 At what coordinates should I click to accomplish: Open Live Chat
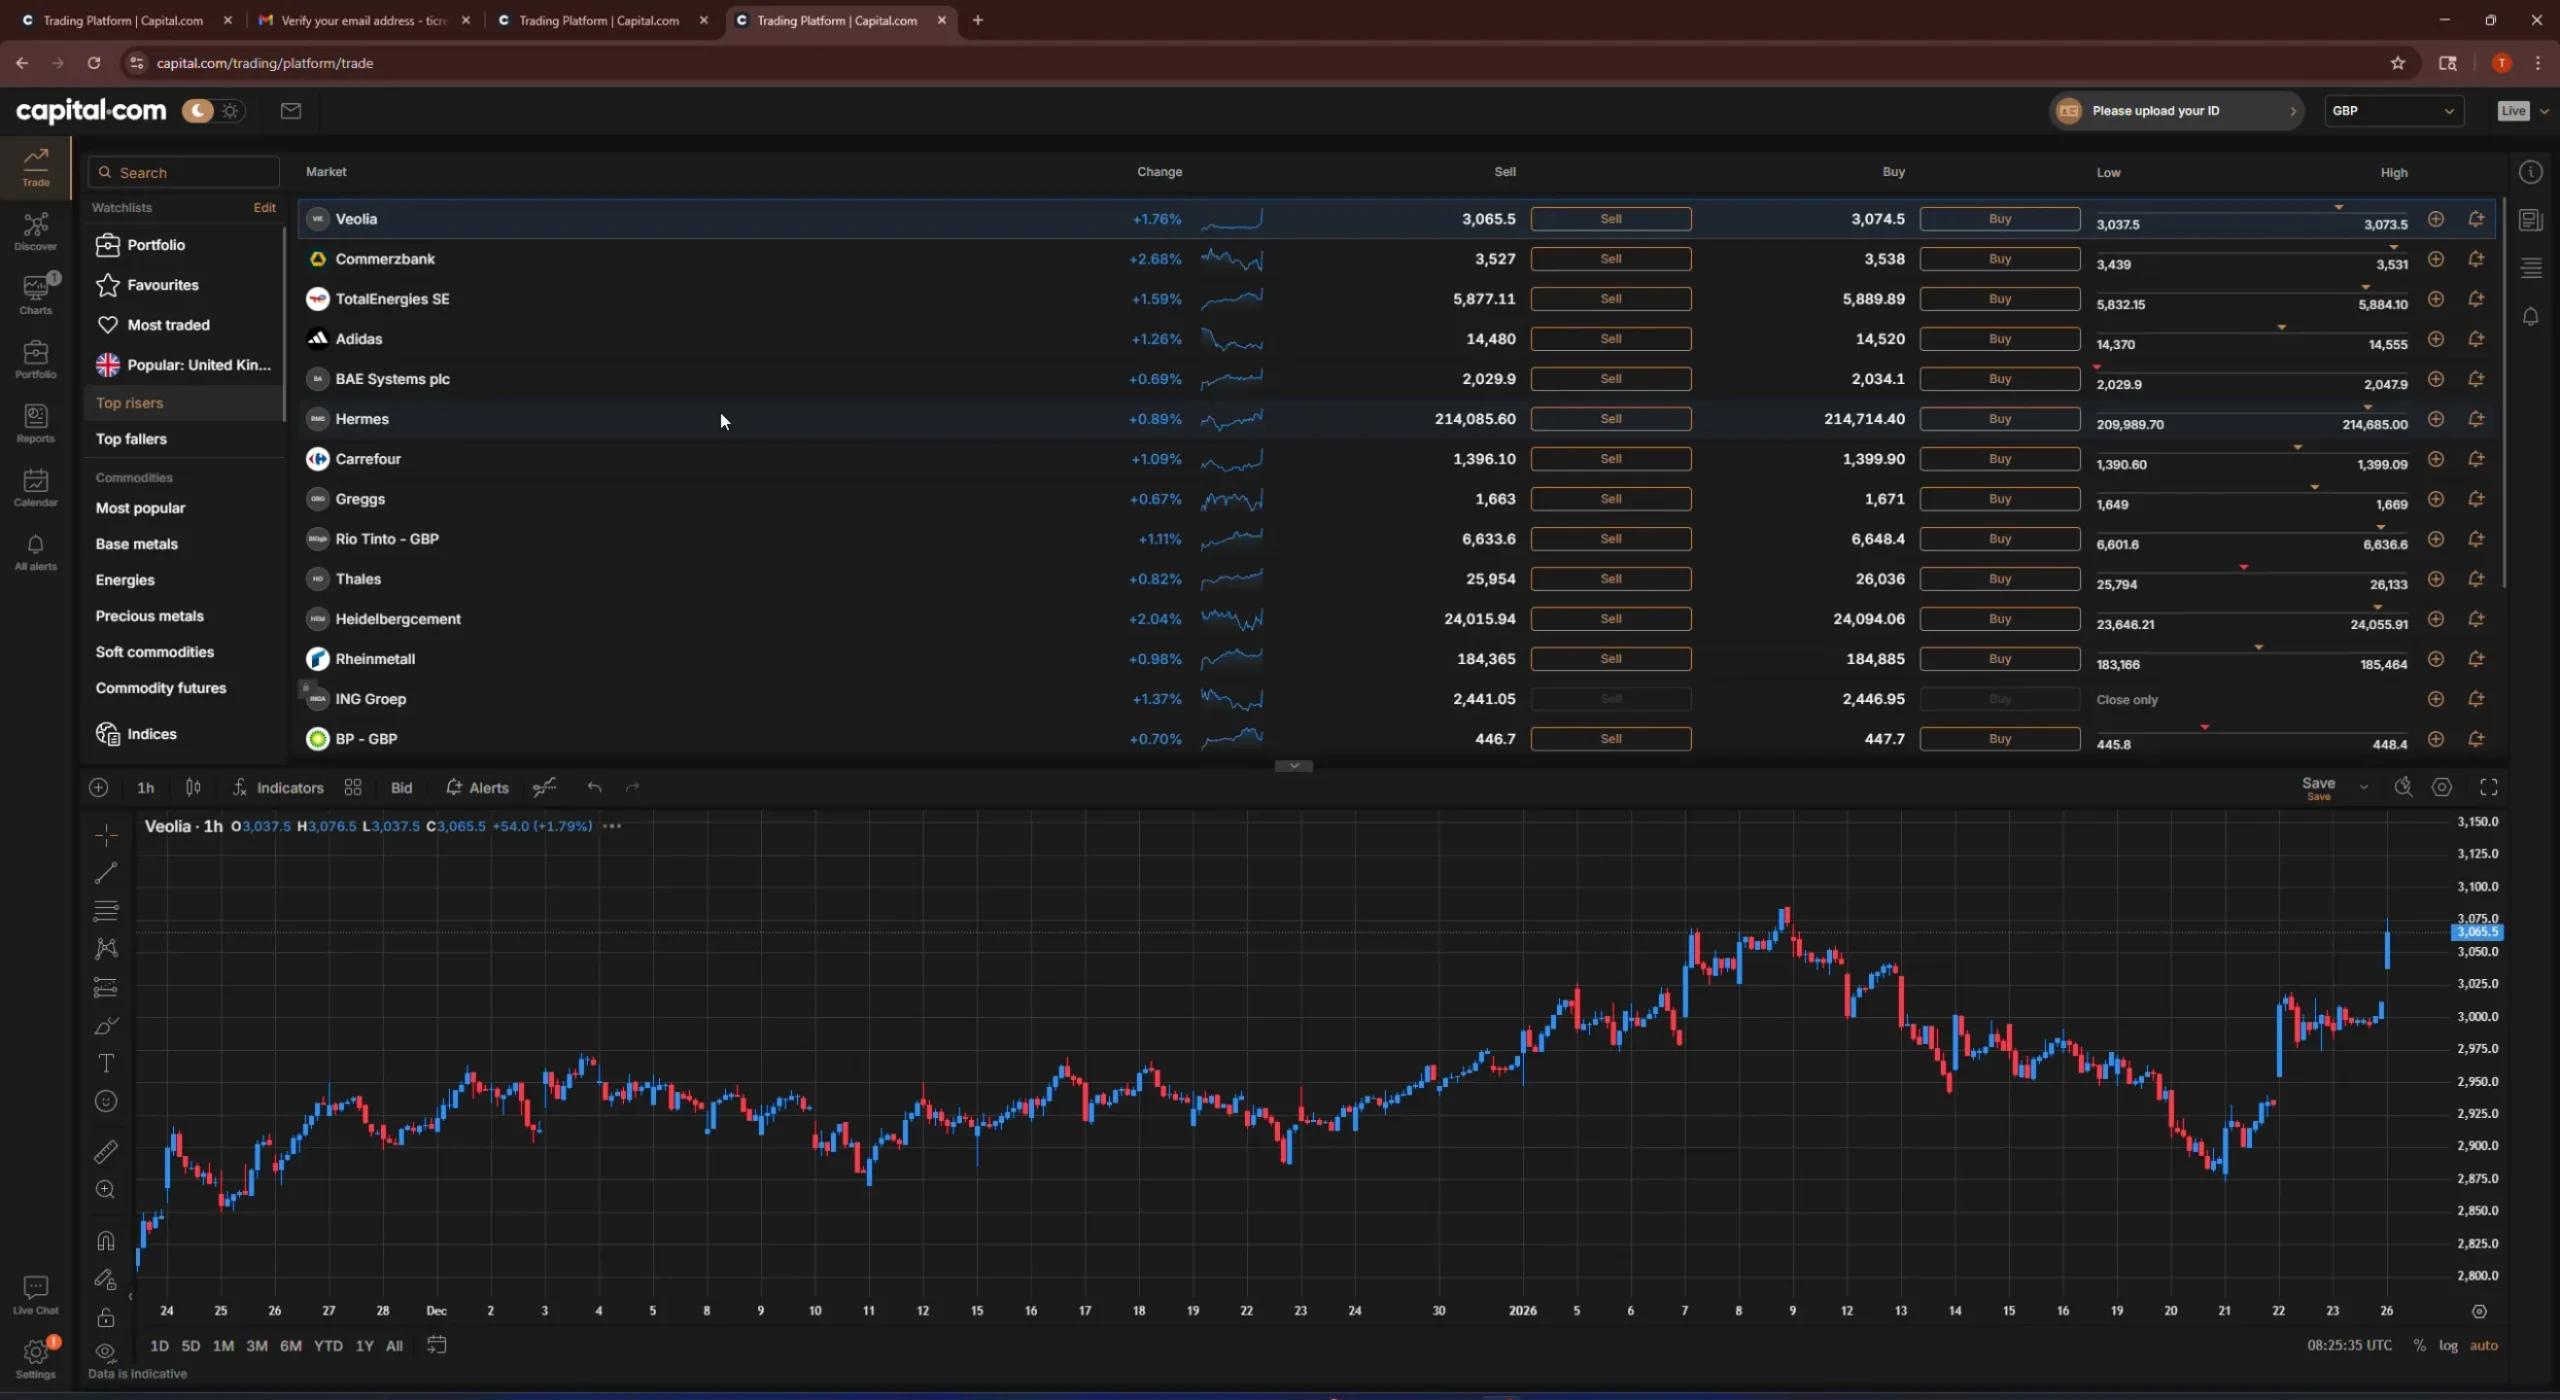click(35, 1294)
